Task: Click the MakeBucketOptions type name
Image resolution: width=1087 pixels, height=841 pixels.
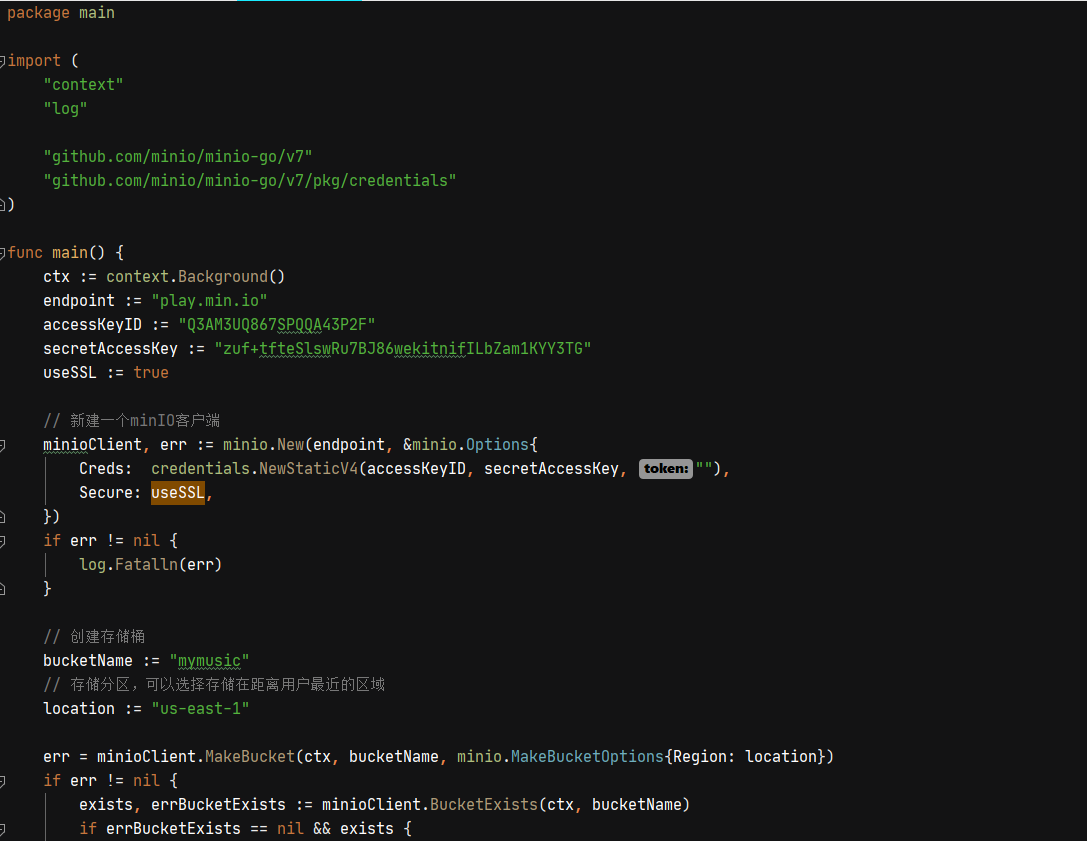Action: [x=587, y=756]
